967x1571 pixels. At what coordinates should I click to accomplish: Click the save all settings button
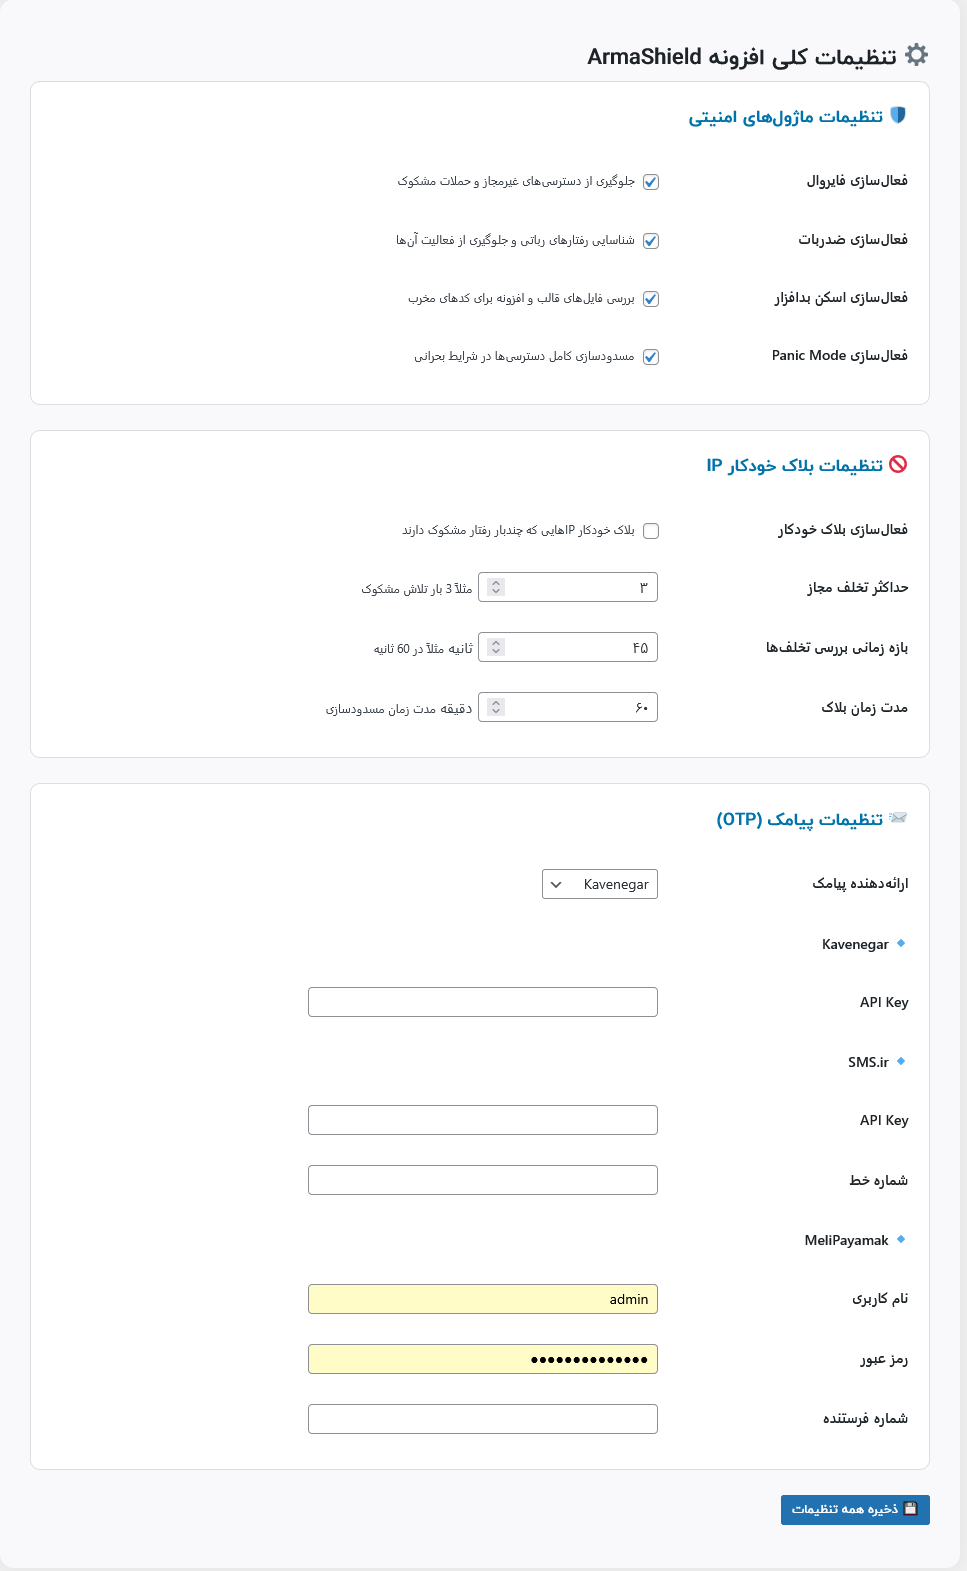855,1509
